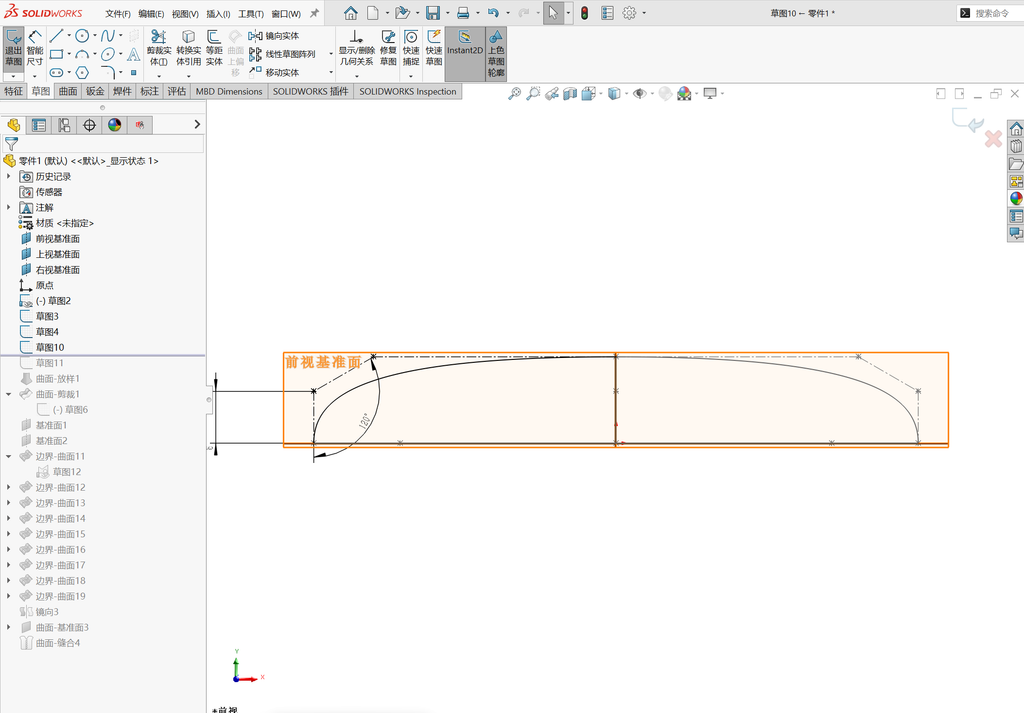This screenshot has height=713, width=1024.
Task: Open the Save button dropdown arrow
Action: point(447,13)
